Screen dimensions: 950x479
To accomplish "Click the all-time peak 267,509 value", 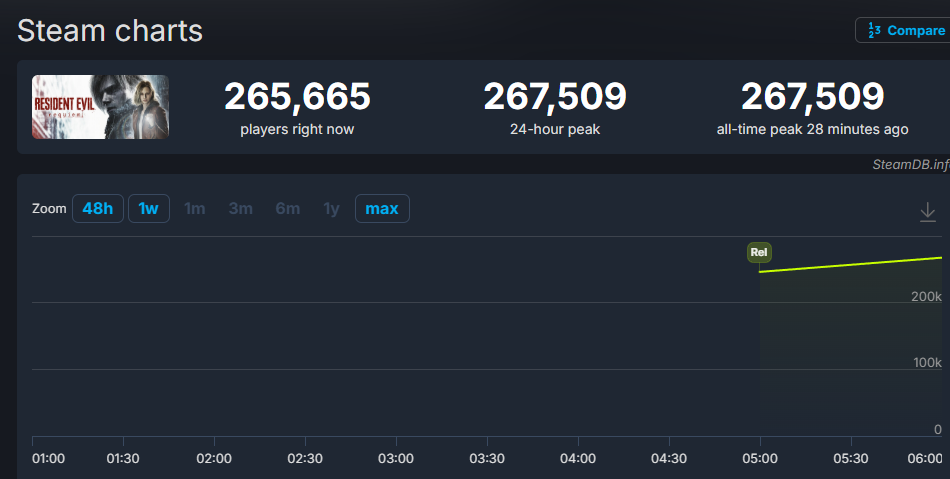I will tap(812, 97).
